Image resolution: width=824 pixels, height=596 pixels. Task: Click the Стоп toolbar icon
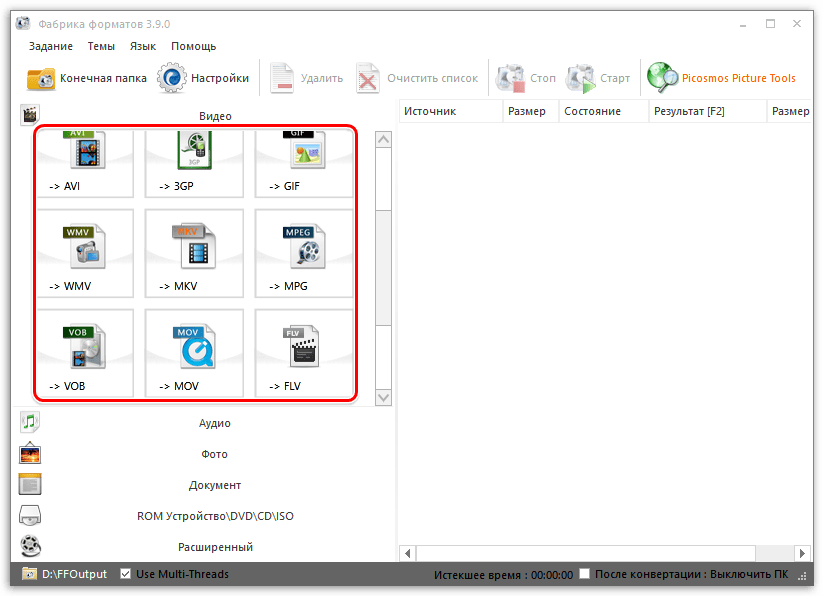(511, 78)
